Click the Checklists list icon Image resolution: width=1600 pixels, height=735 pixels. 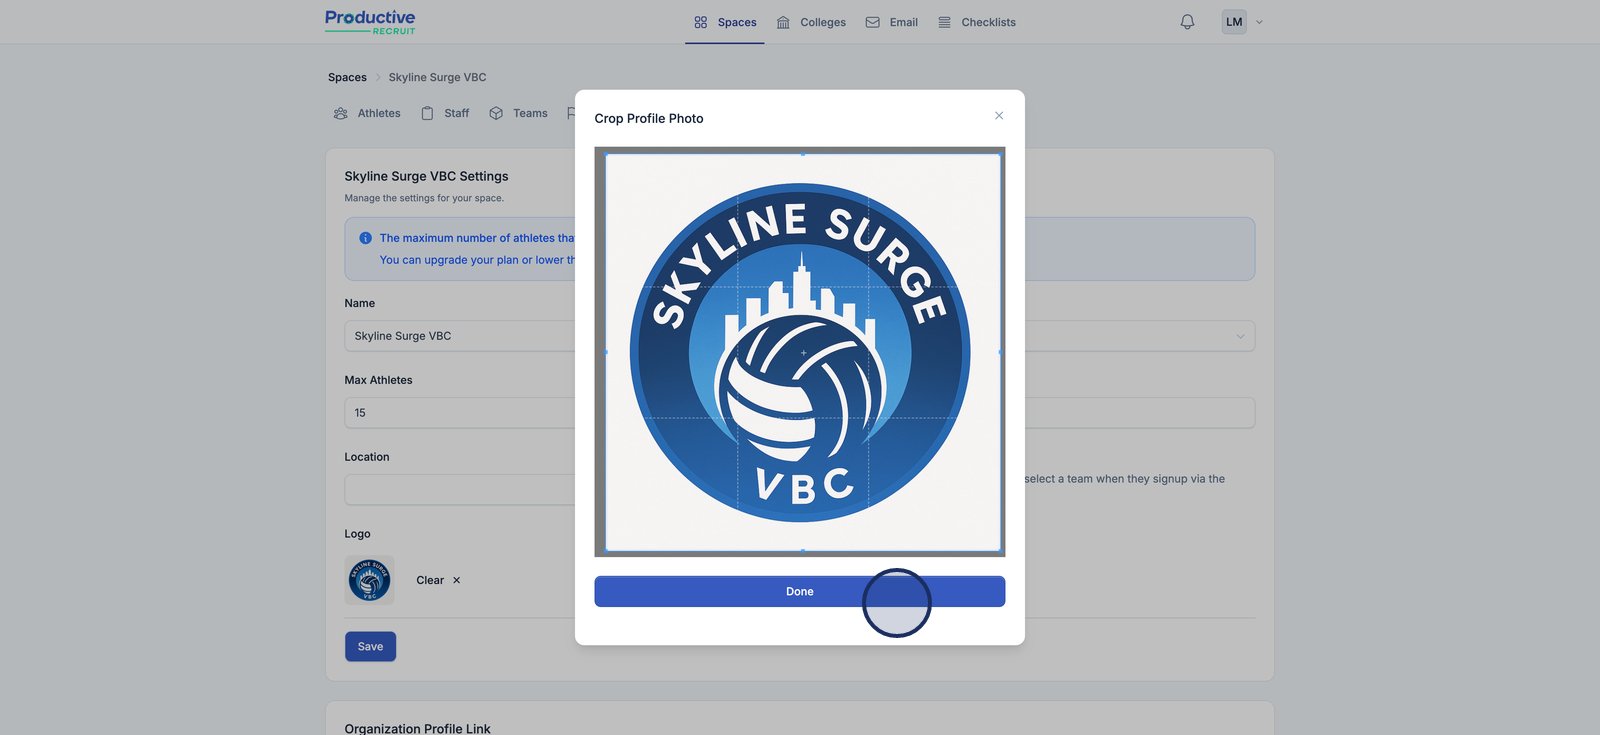tap(944, 22)
